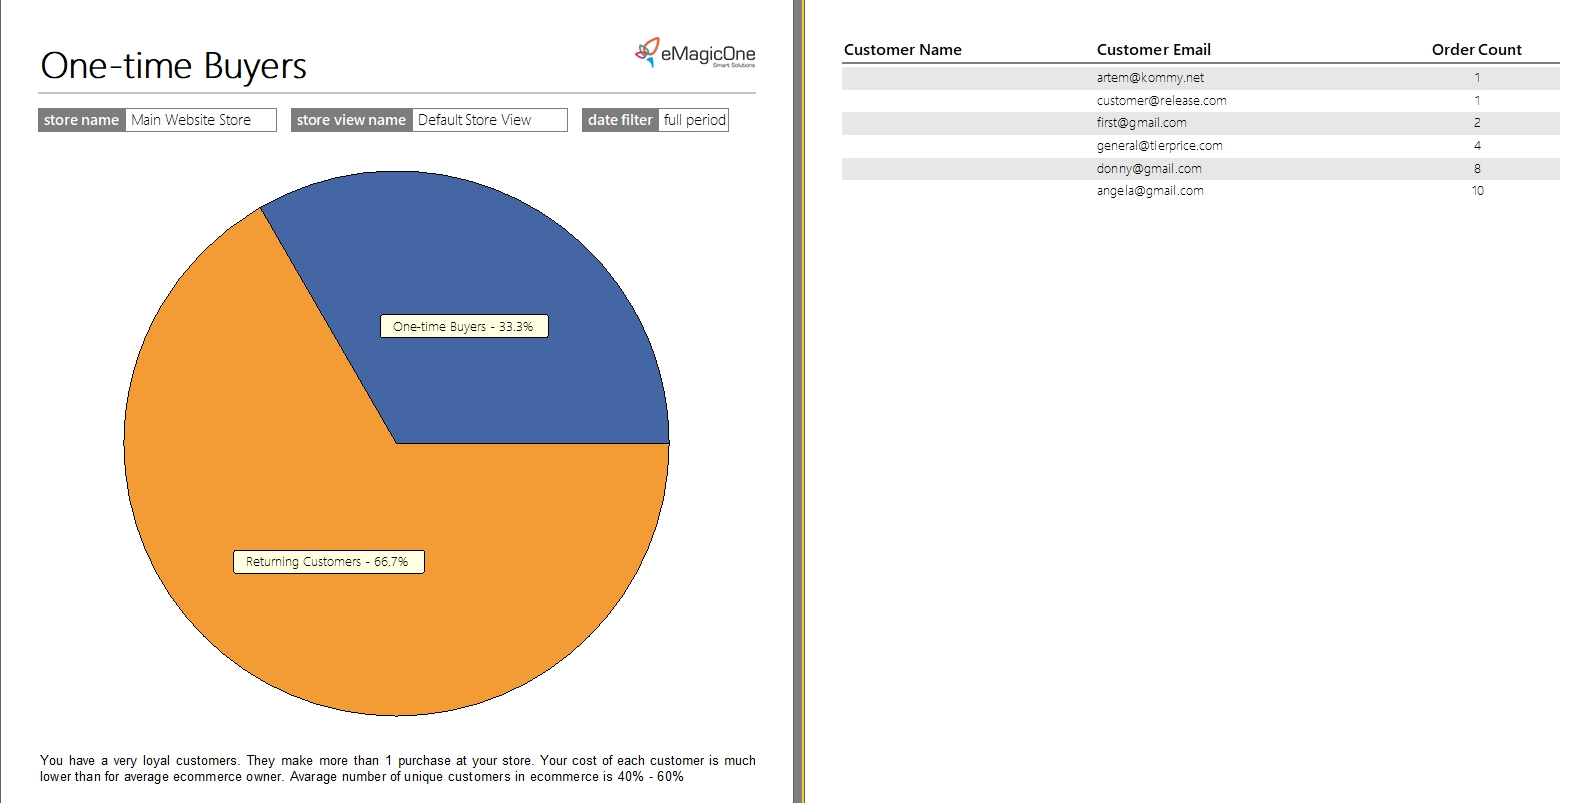Click the One-time Buyers - 33.3% label
Image resolution: width=1594 pixels, height=803 pixels.
[464, 326]
